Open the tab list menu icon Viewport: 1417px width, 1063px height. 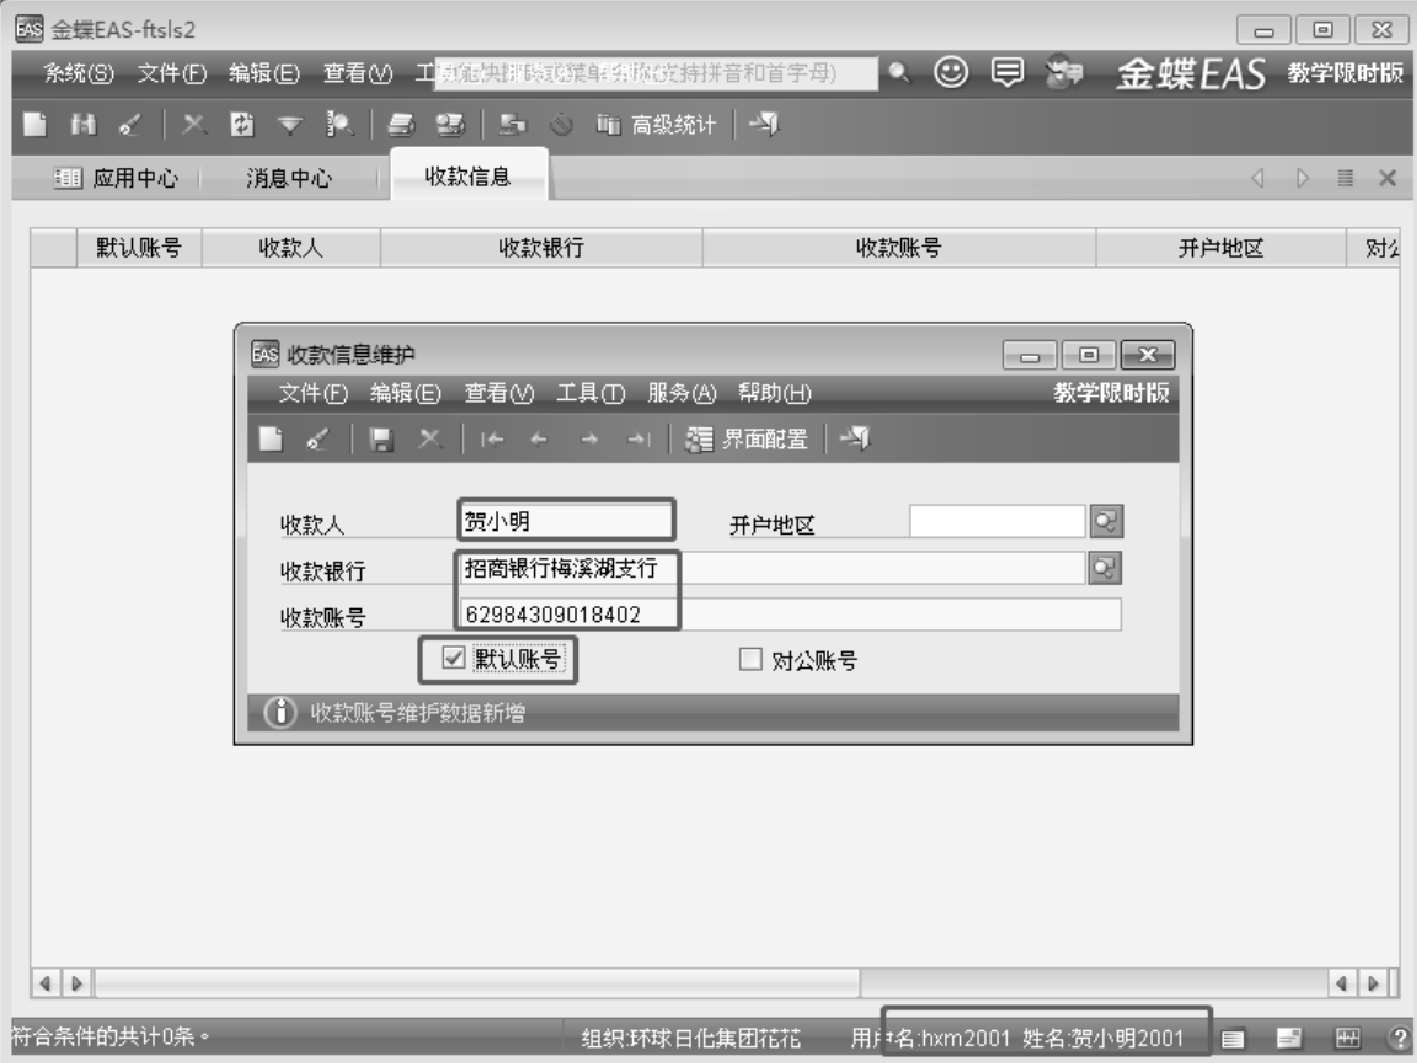pos(1345,178)
